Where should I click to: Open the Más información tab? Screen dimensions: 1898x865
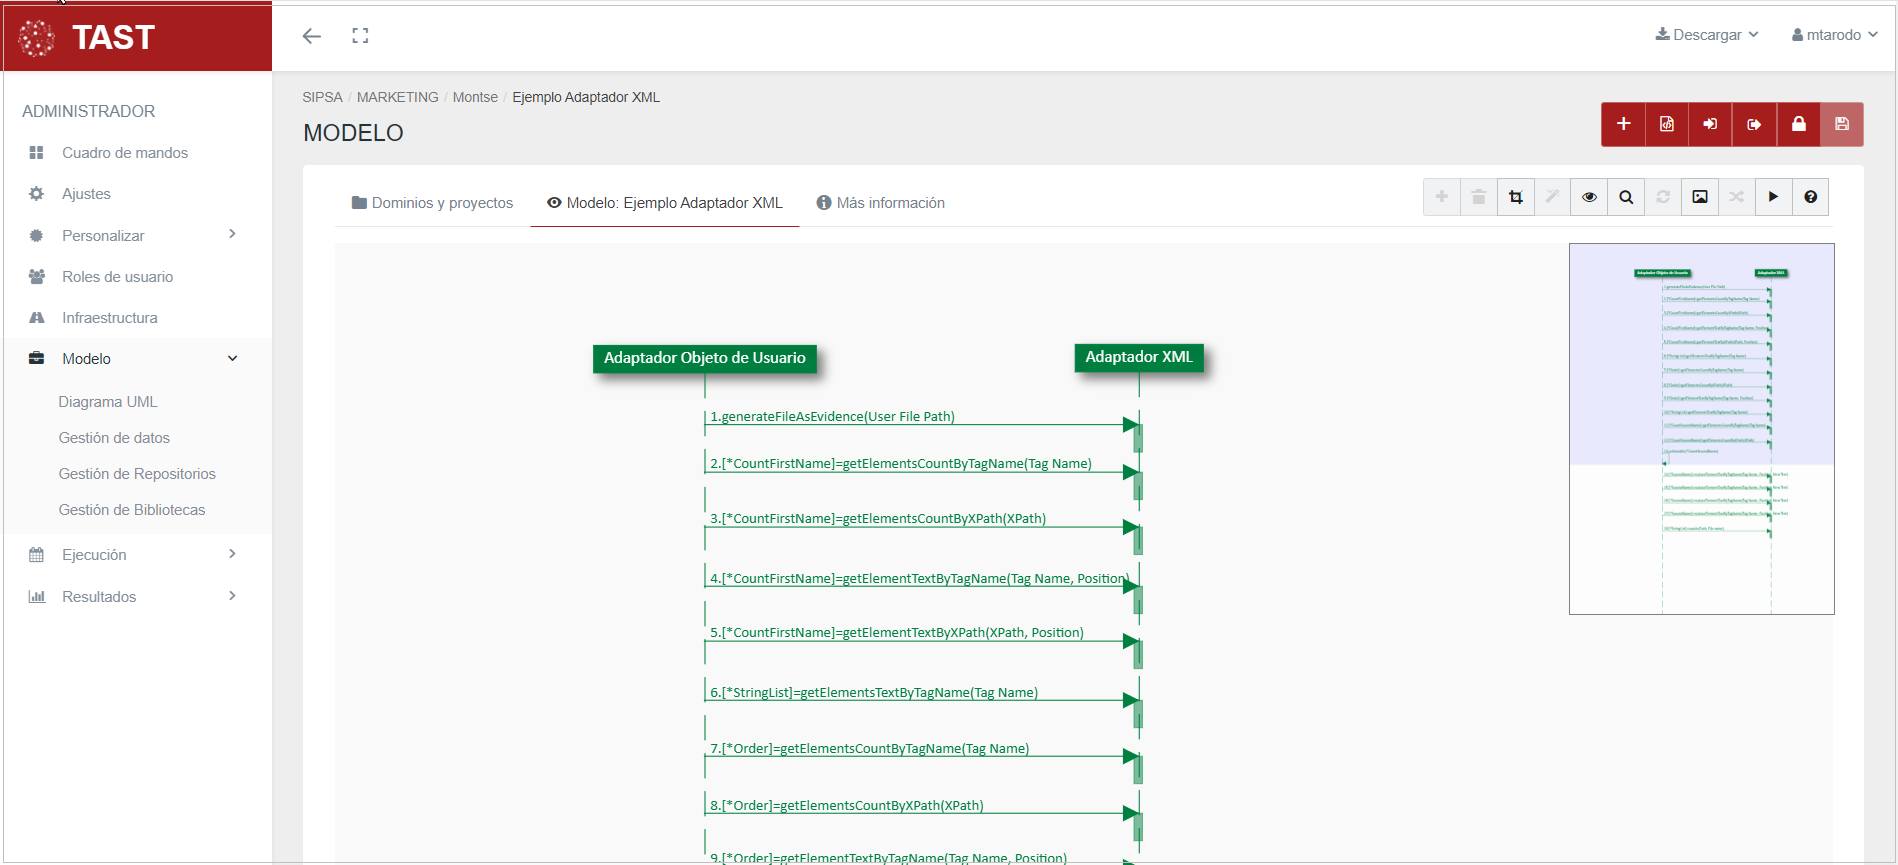[x=880, y=203]
